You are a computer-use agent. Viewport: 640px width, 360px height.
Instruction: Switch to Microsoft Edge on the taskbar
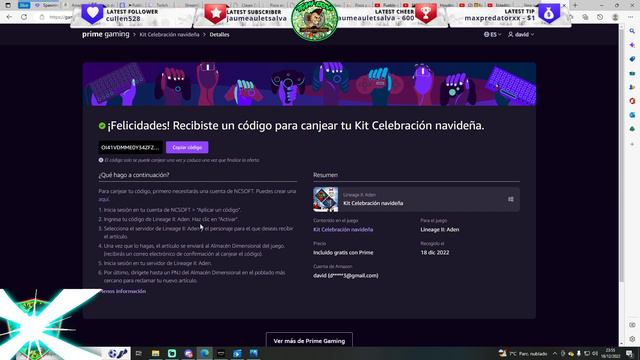pos(204,353)
